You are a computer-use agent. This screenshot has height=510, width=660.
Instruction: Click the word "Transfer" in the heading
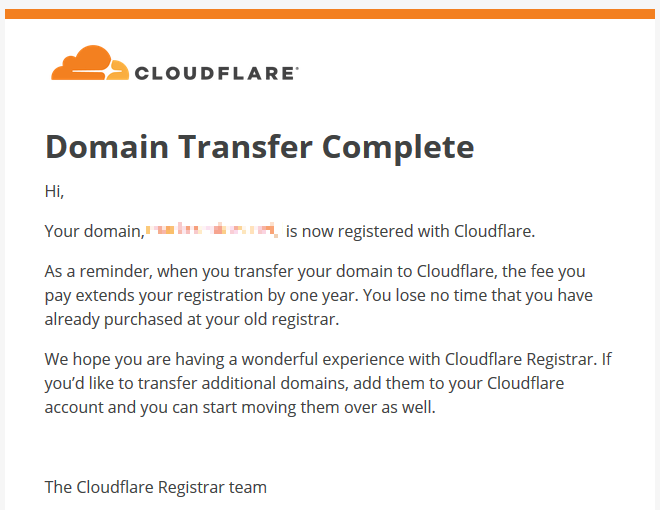(x=245, y=147)
